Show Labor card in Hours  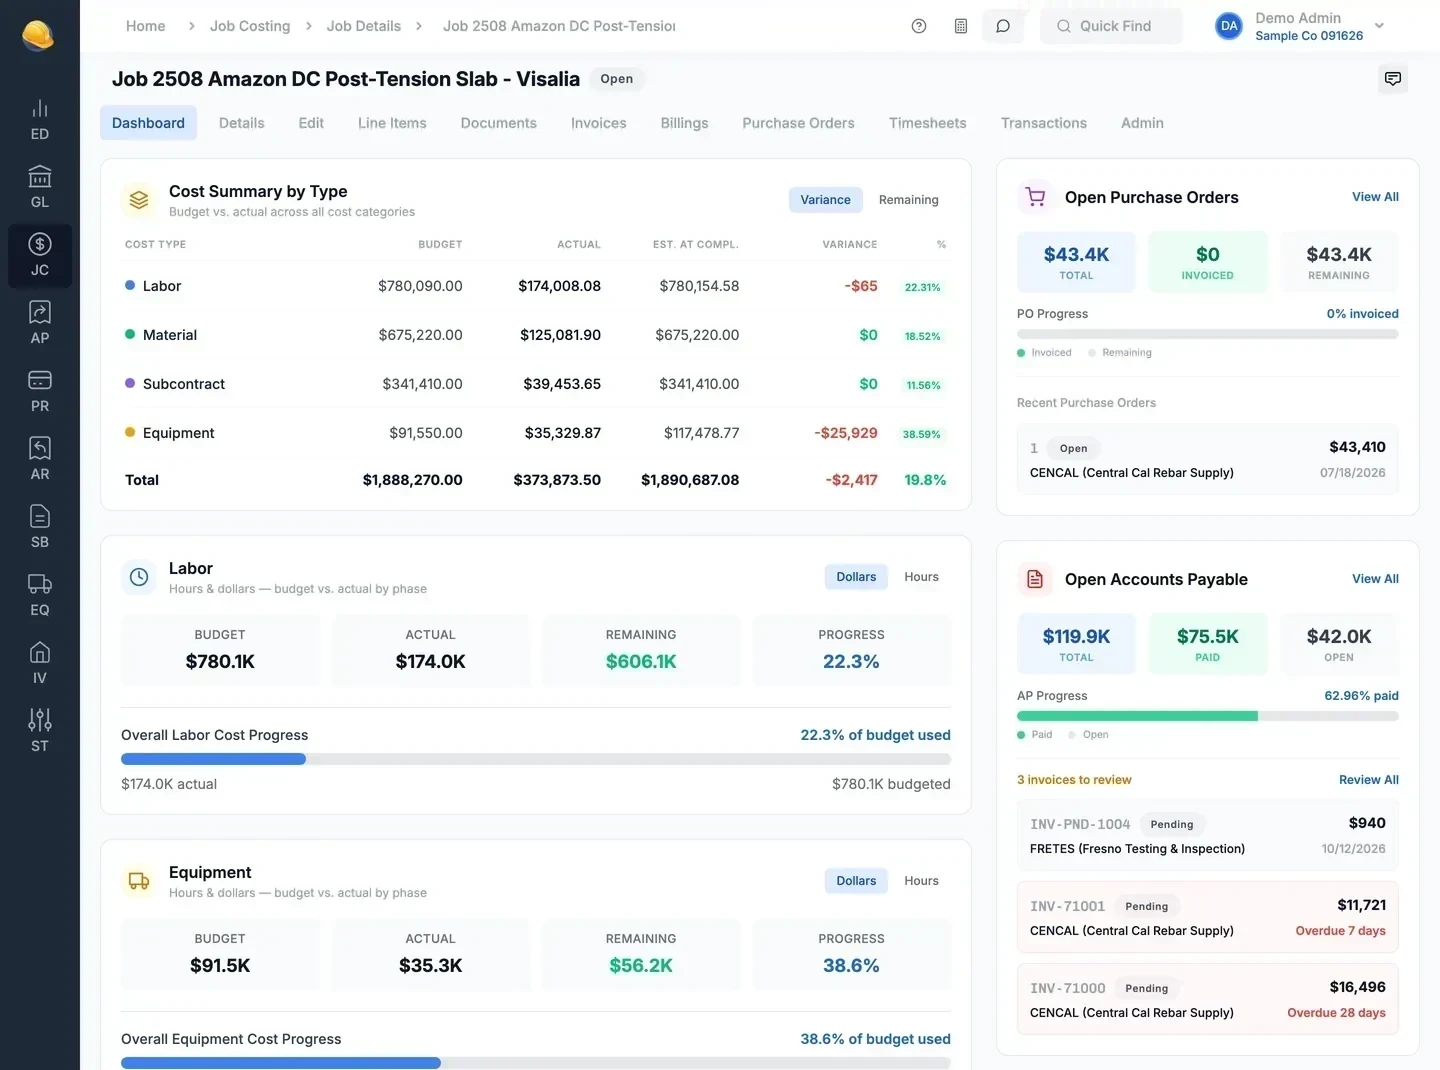click(921, 577)
